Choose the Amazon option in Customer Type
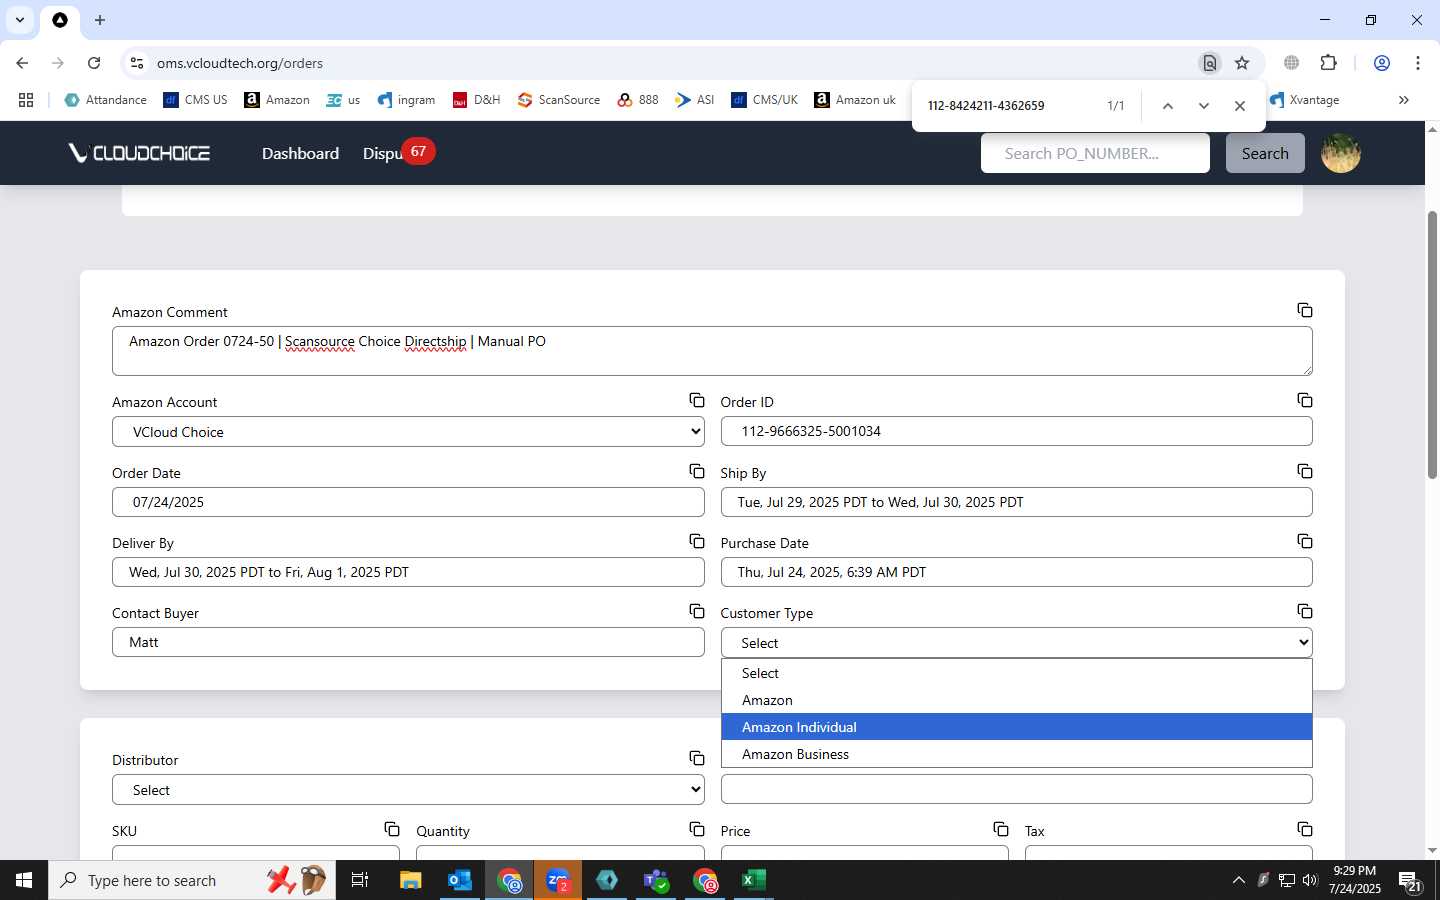The height and width of the screenshot is (900, 1440). [1016, 700]
